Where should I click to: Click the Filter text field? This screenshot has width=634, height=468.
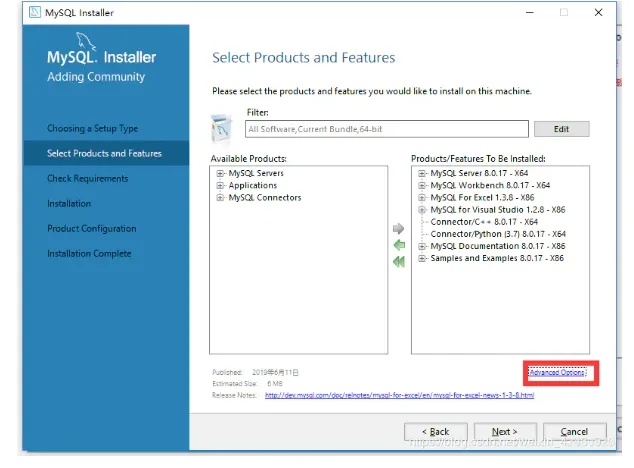click(387, 129)
